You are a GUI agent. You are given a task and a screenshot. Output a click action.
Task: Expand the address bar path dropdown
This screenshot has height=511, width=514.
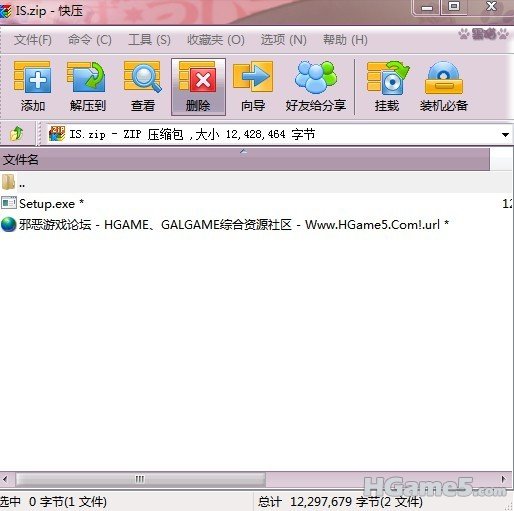[x=505, y=135]
